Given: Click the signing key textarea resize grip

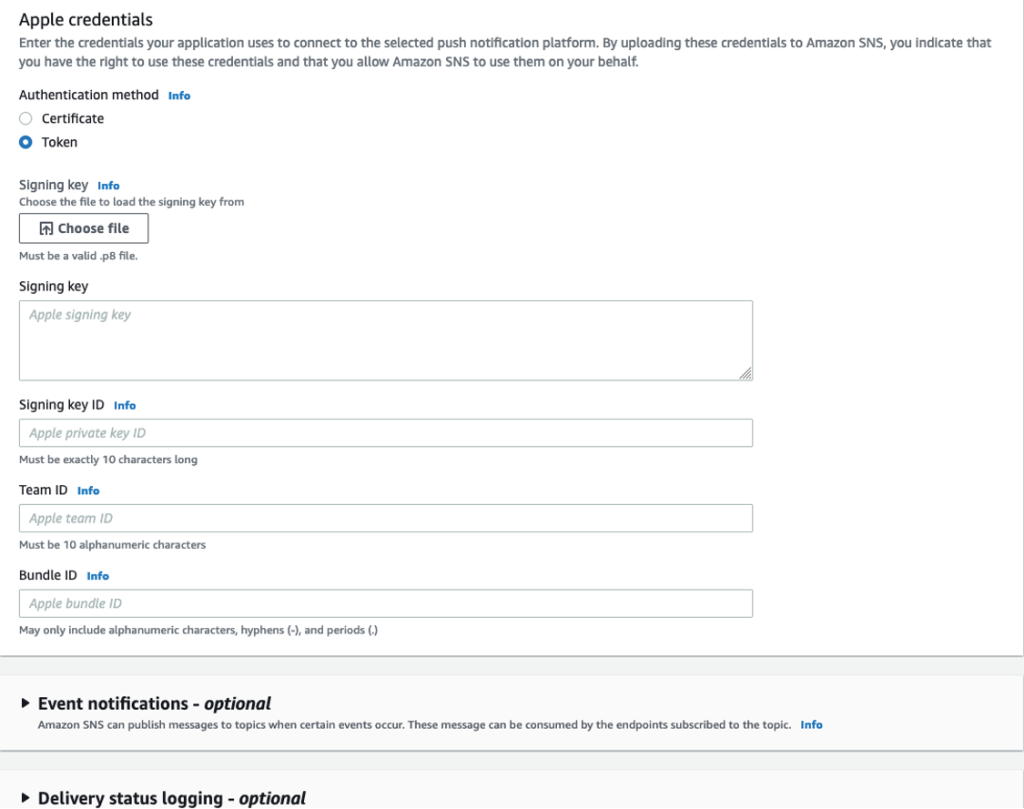Looking at the screenshot, I should 747,373.
